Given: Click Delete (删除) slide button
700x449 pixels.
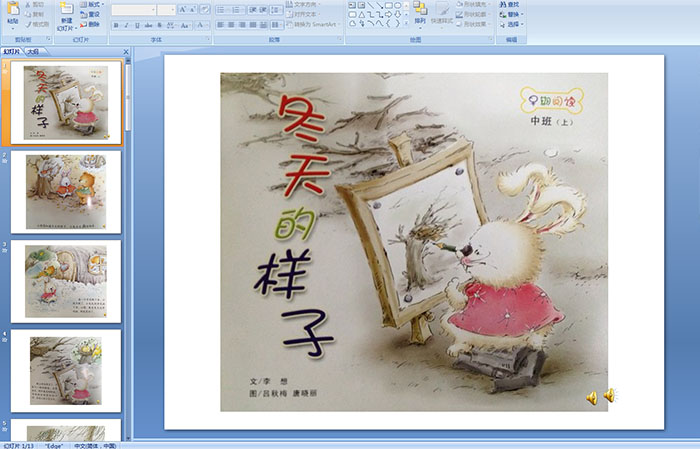Looking at the screenshot, I should [90, 24].
